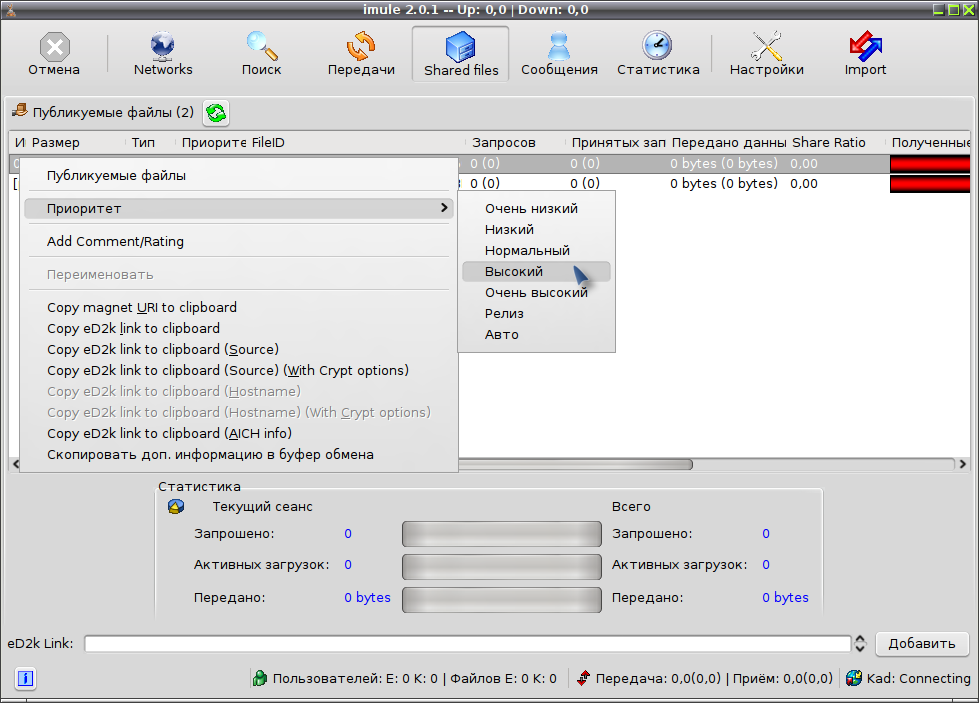Open Поиск magnifier icon

click(262, 46)
